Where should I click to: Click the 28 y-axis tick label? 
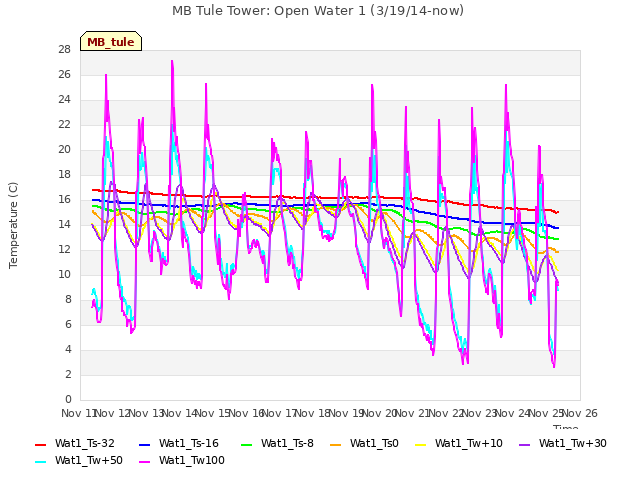click(65, 50)
